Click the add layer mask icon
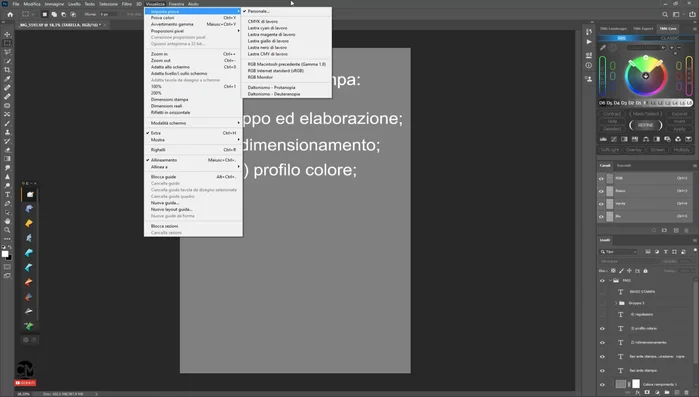 pyautogui.click(x=647, y=393)
